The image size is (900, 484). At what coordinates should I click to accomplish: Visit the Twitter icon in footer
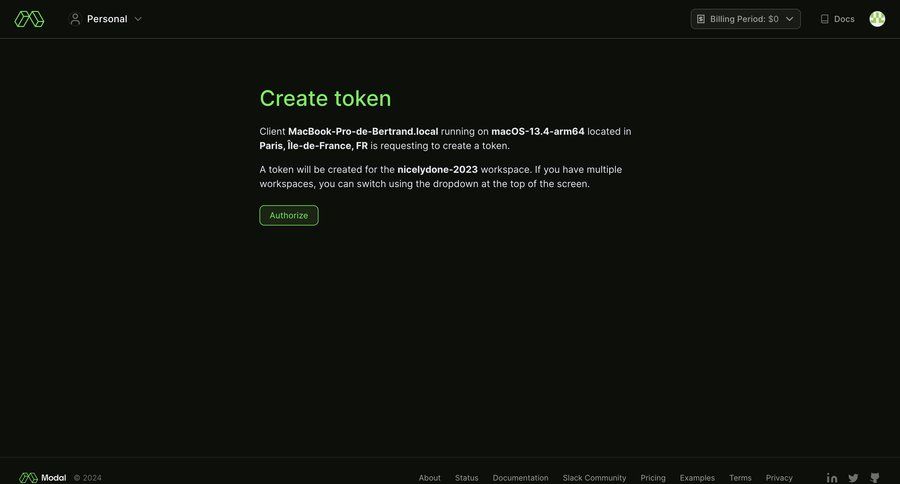pyautogui.click(x=854, y=478)
